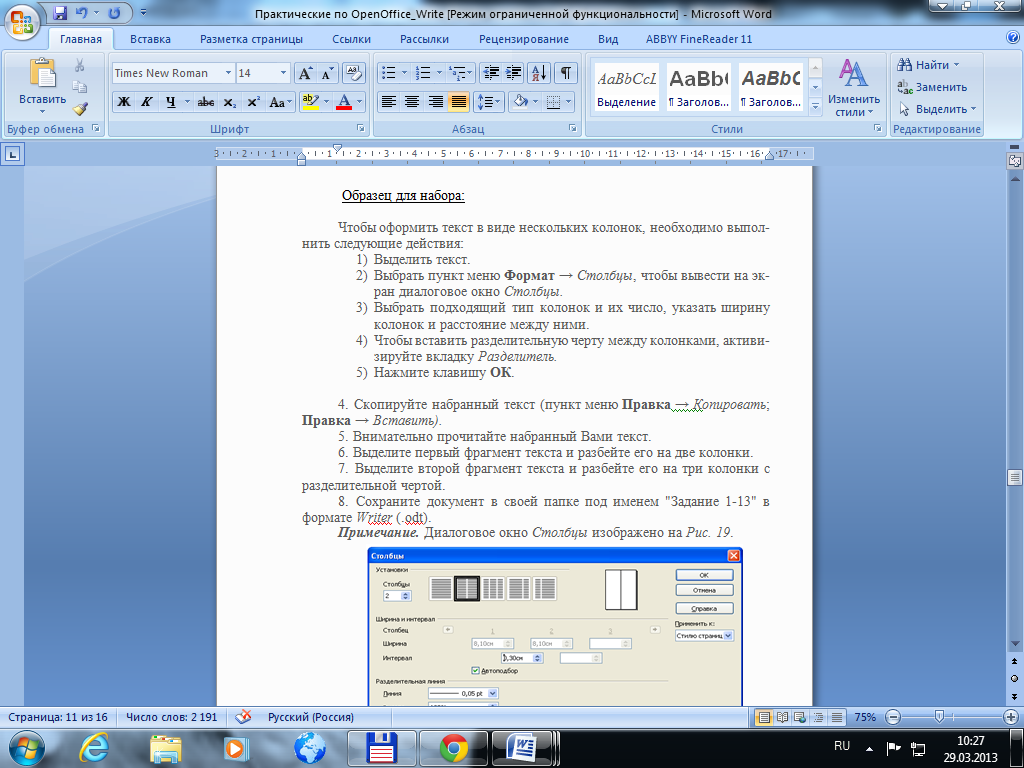Click the Copy icon in clipboard group
The width and height of the screenshot is (1024, 768).
(x=80, y=87)
